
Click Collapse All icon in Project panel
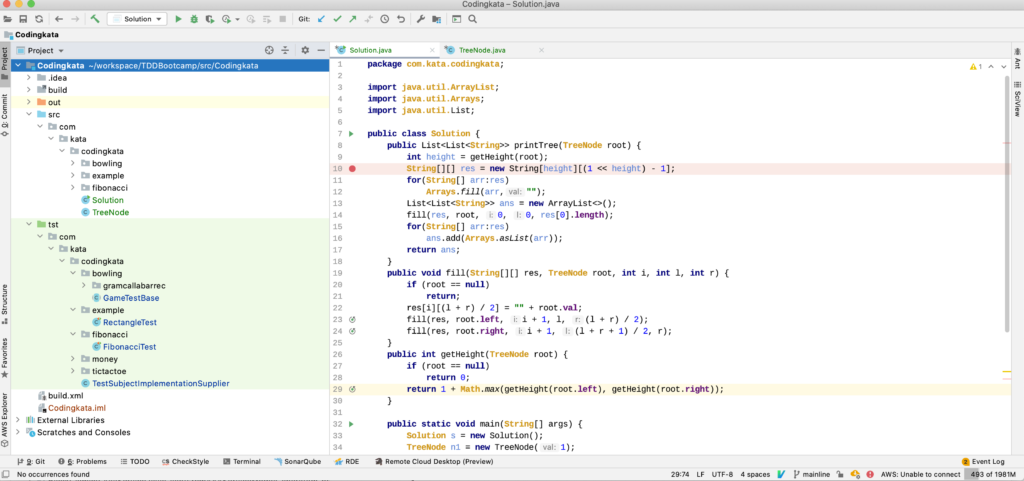[x=285, y=50]
